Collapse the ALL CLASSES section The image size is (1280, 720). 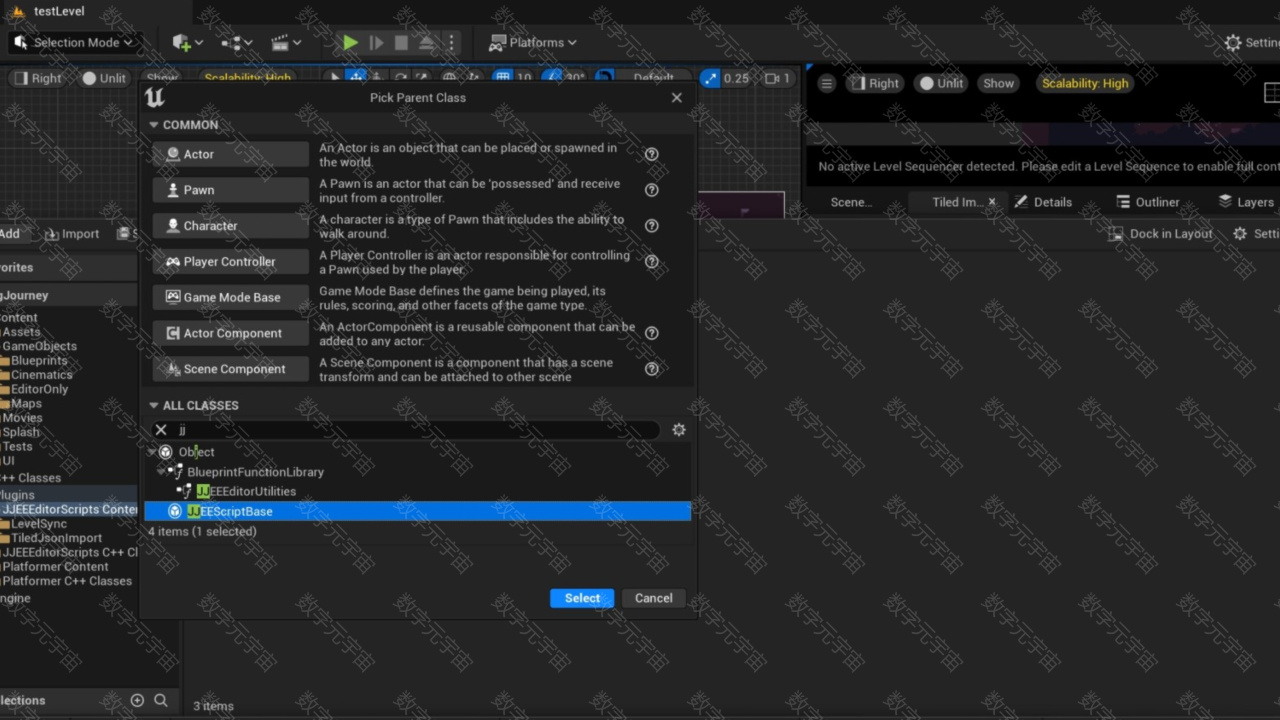coord(154,405)
